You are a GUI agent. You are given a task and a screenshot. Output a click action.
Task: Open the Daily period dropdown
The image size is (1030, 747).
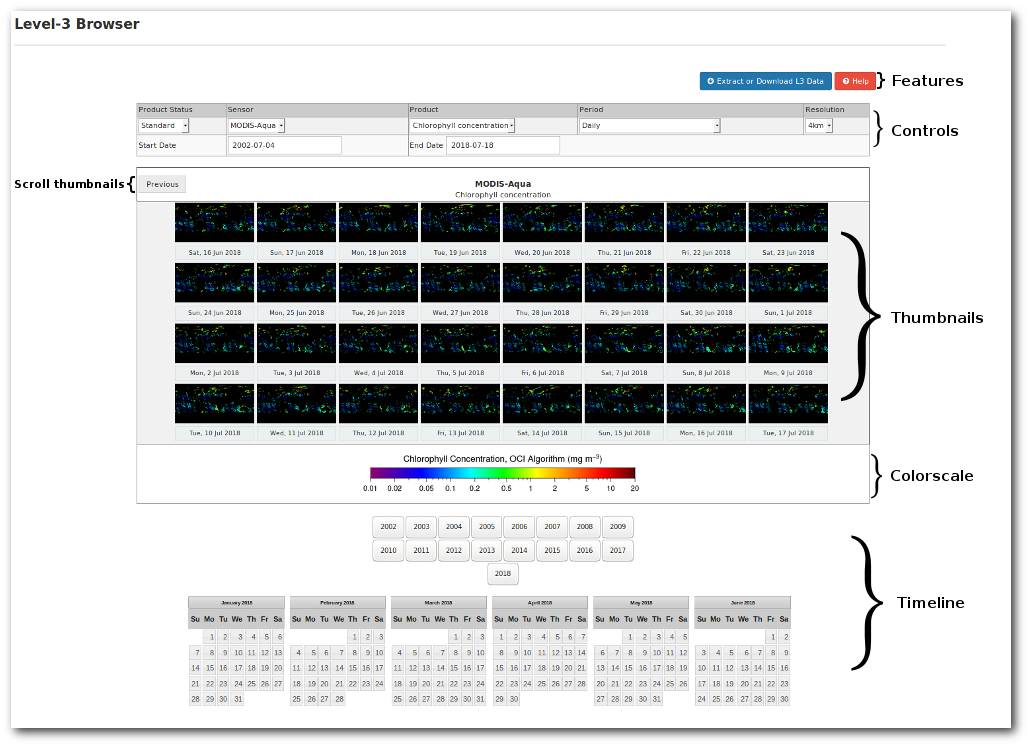(649, 126)
